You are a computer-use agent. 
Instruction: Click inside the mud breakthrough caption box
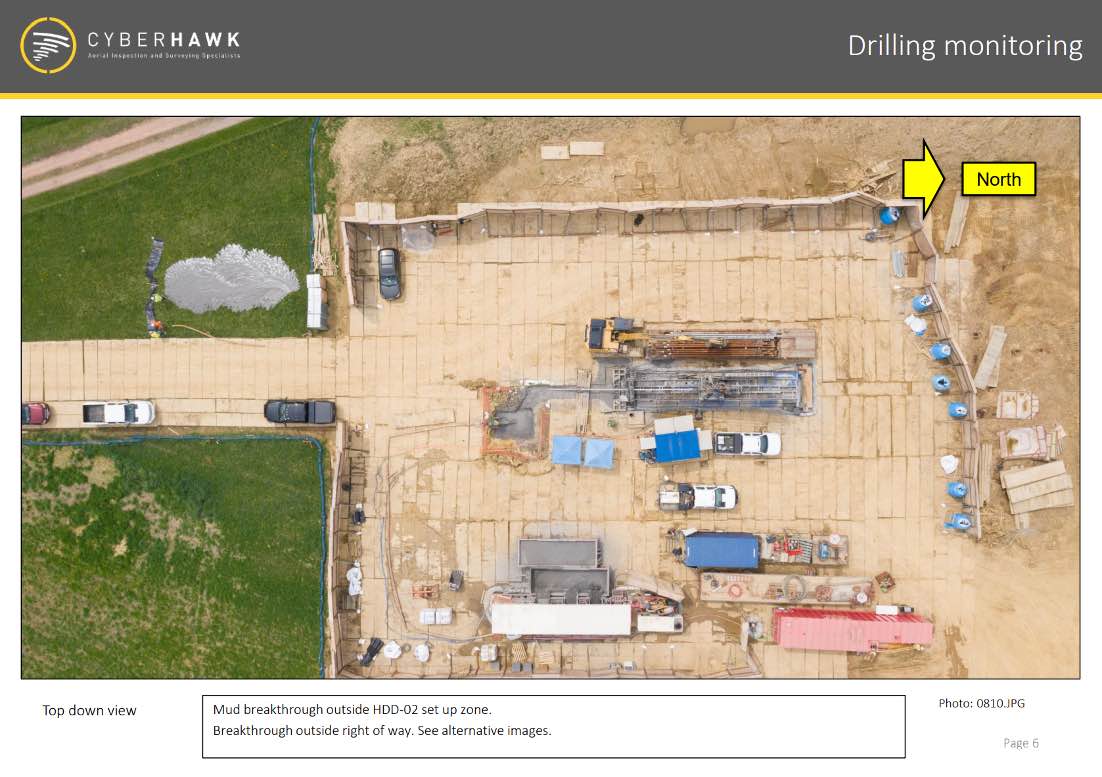552,726
